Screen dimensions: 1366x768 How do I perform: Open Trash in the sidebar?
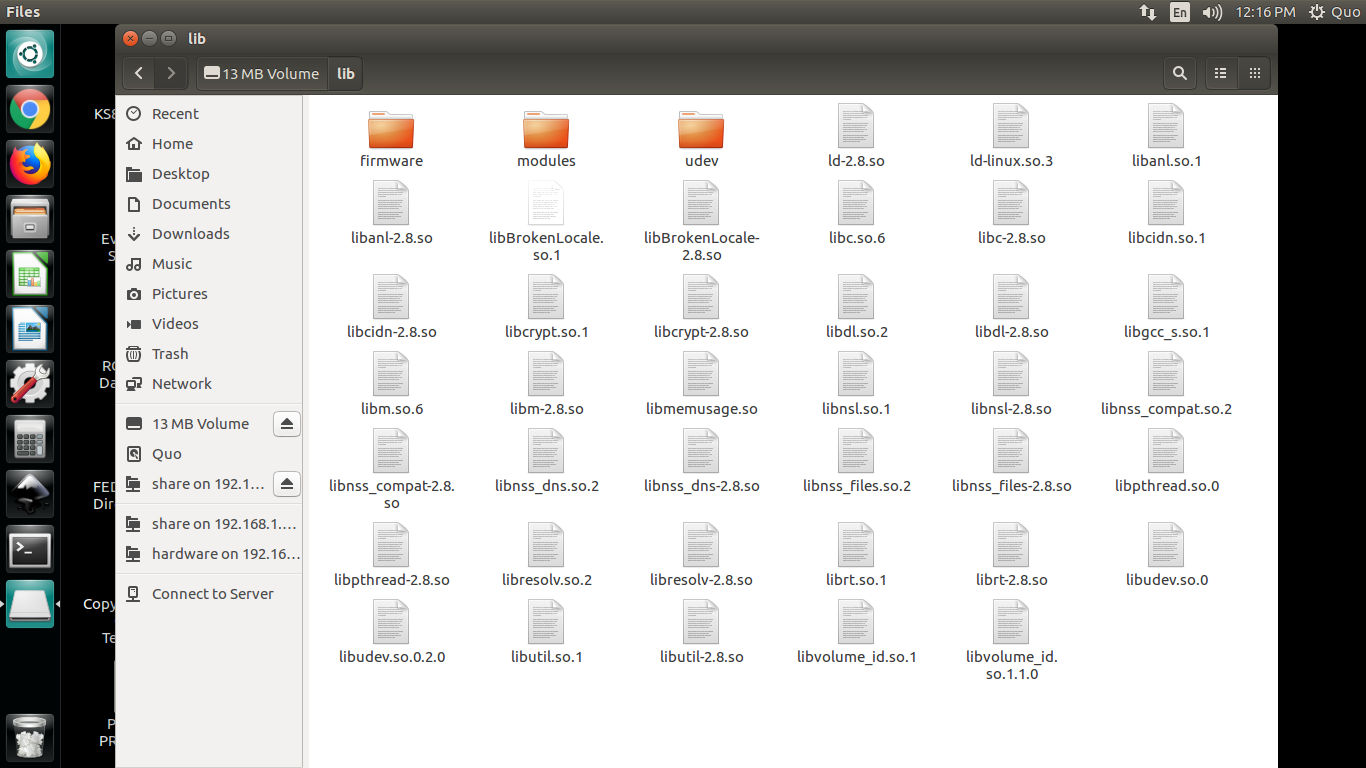point(170,354)
